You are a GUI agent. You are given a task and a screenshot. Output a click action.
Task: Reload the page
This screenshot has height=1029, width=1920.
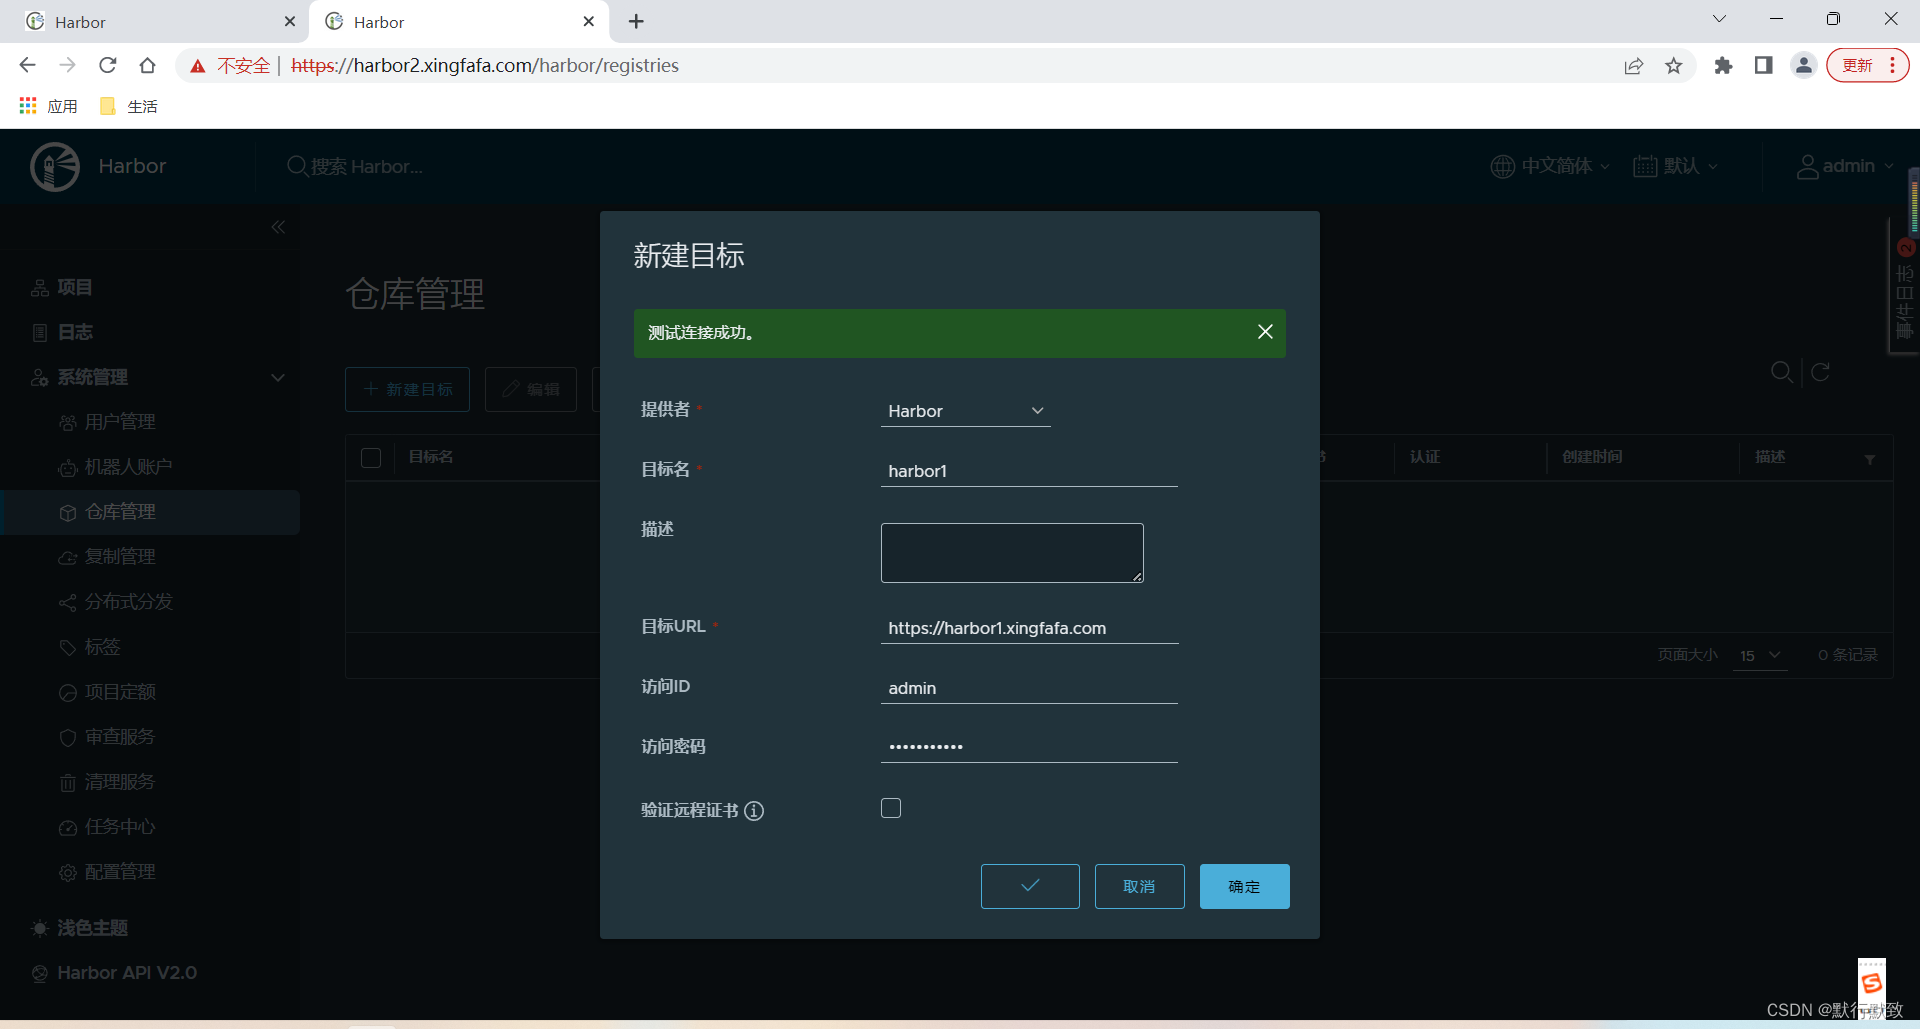click(107, 65)
